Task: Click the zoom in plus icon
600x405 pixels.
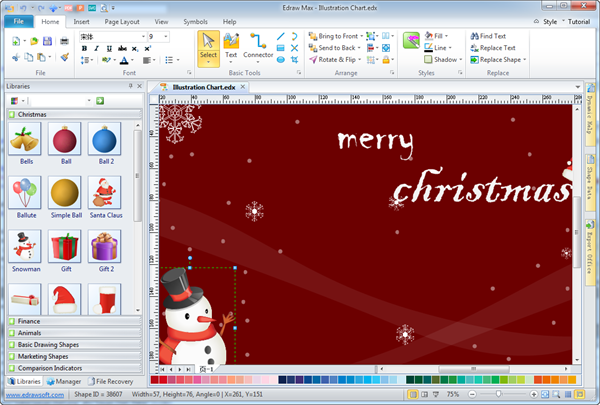Action: coord(534,394)
